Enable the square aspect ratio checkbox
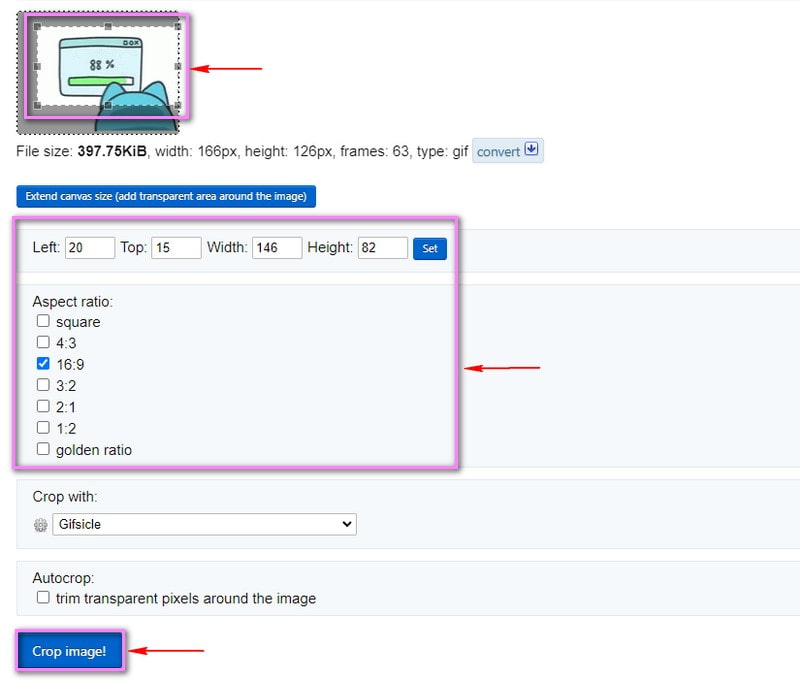Screen dimensions: 800x682 click(x=43, y=322)
